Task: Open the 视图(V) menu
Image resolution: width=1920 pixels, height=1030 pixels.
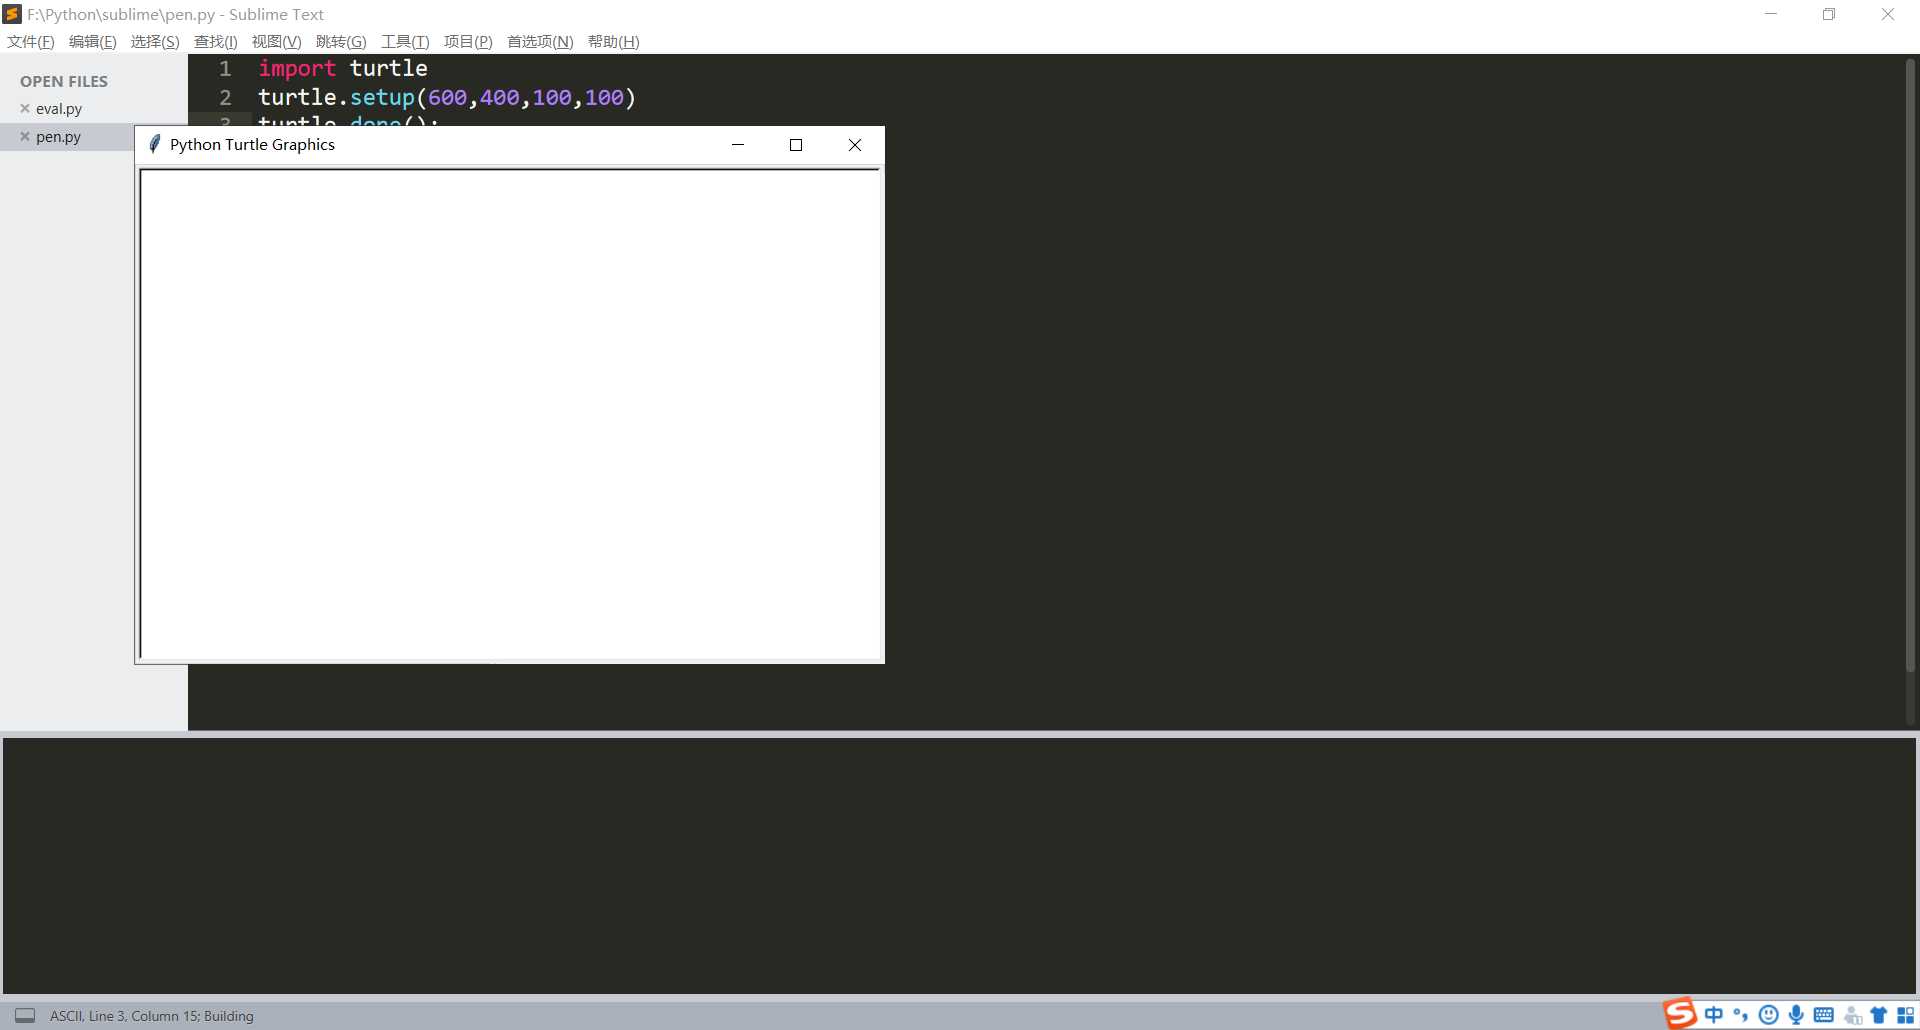Action: (276, 41)
